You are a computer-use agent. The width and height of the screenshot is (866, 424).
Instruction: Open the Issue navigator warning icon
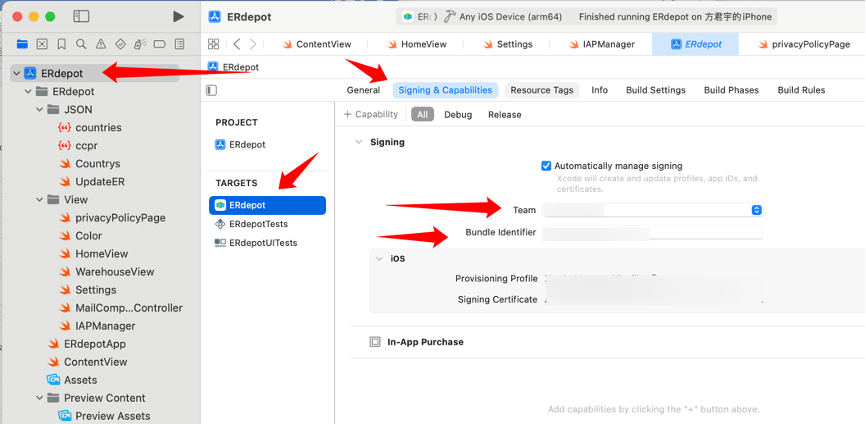coord(101,44)
